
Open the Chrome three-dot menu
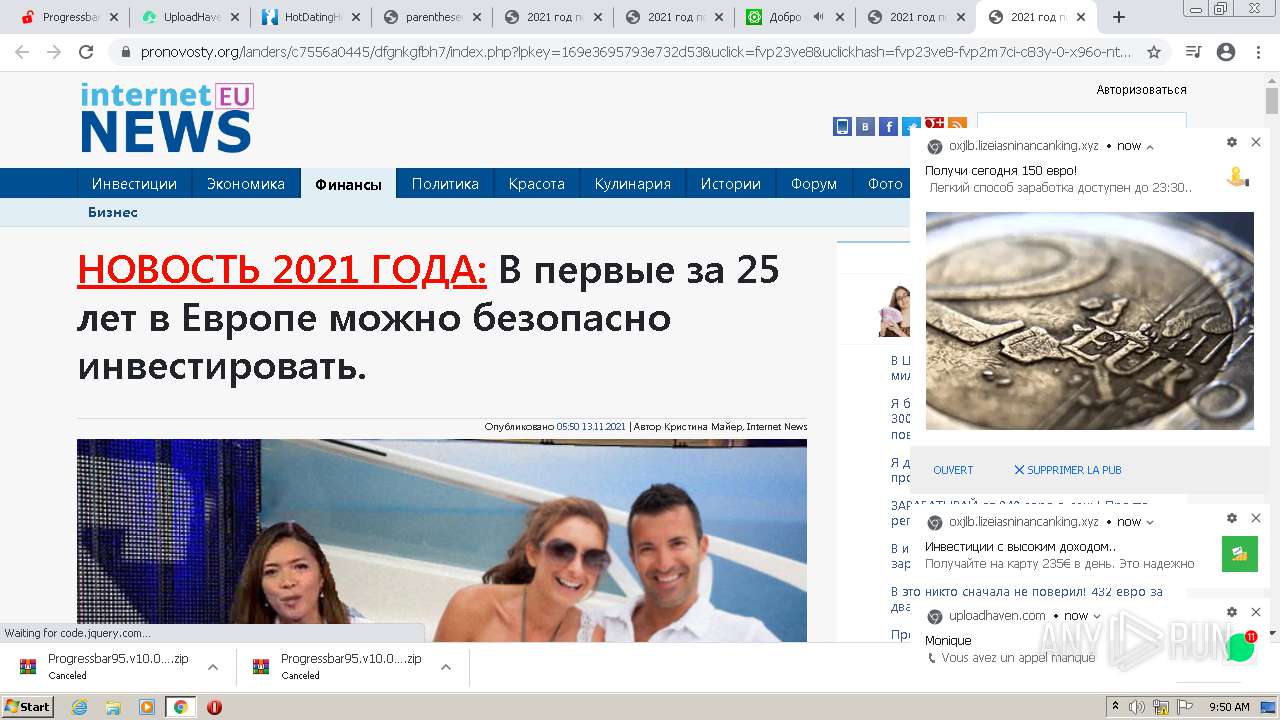1258,52
